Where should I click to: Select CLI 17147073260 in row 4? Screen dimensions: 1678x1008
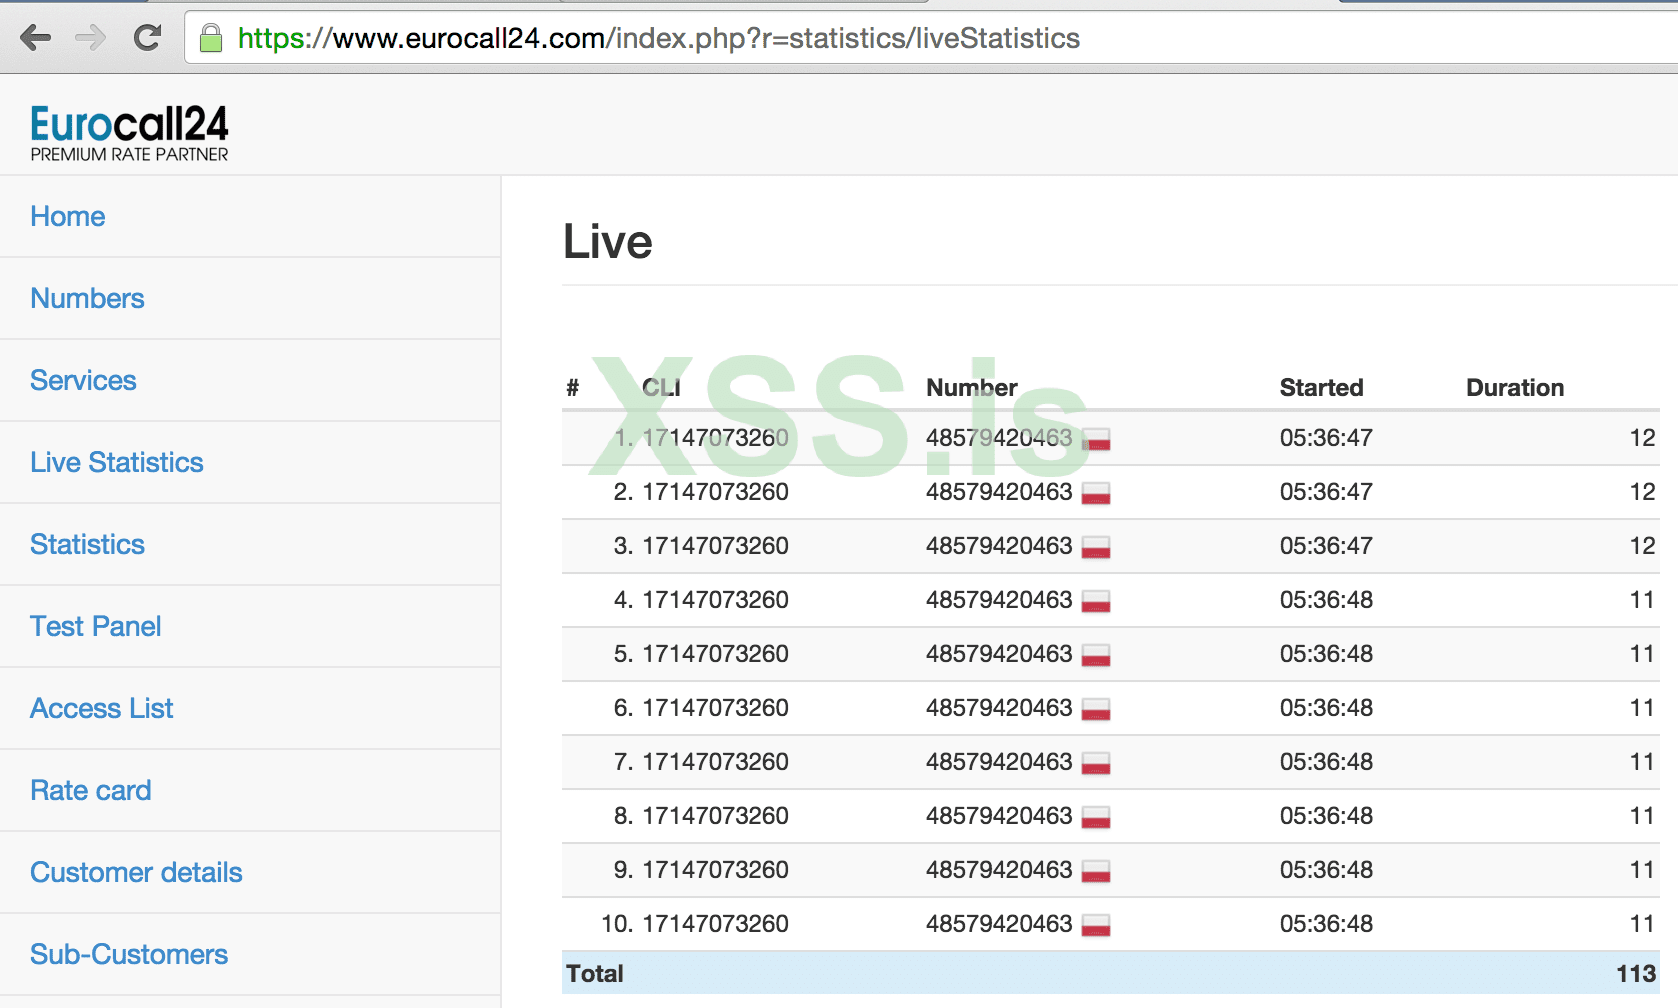[715, 600]
